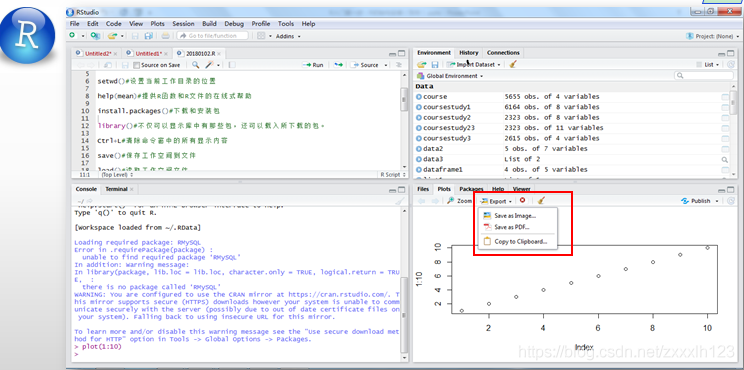This screenshot has height=370, width=744.
Task: Click the Source button
Action: (364, 65)
